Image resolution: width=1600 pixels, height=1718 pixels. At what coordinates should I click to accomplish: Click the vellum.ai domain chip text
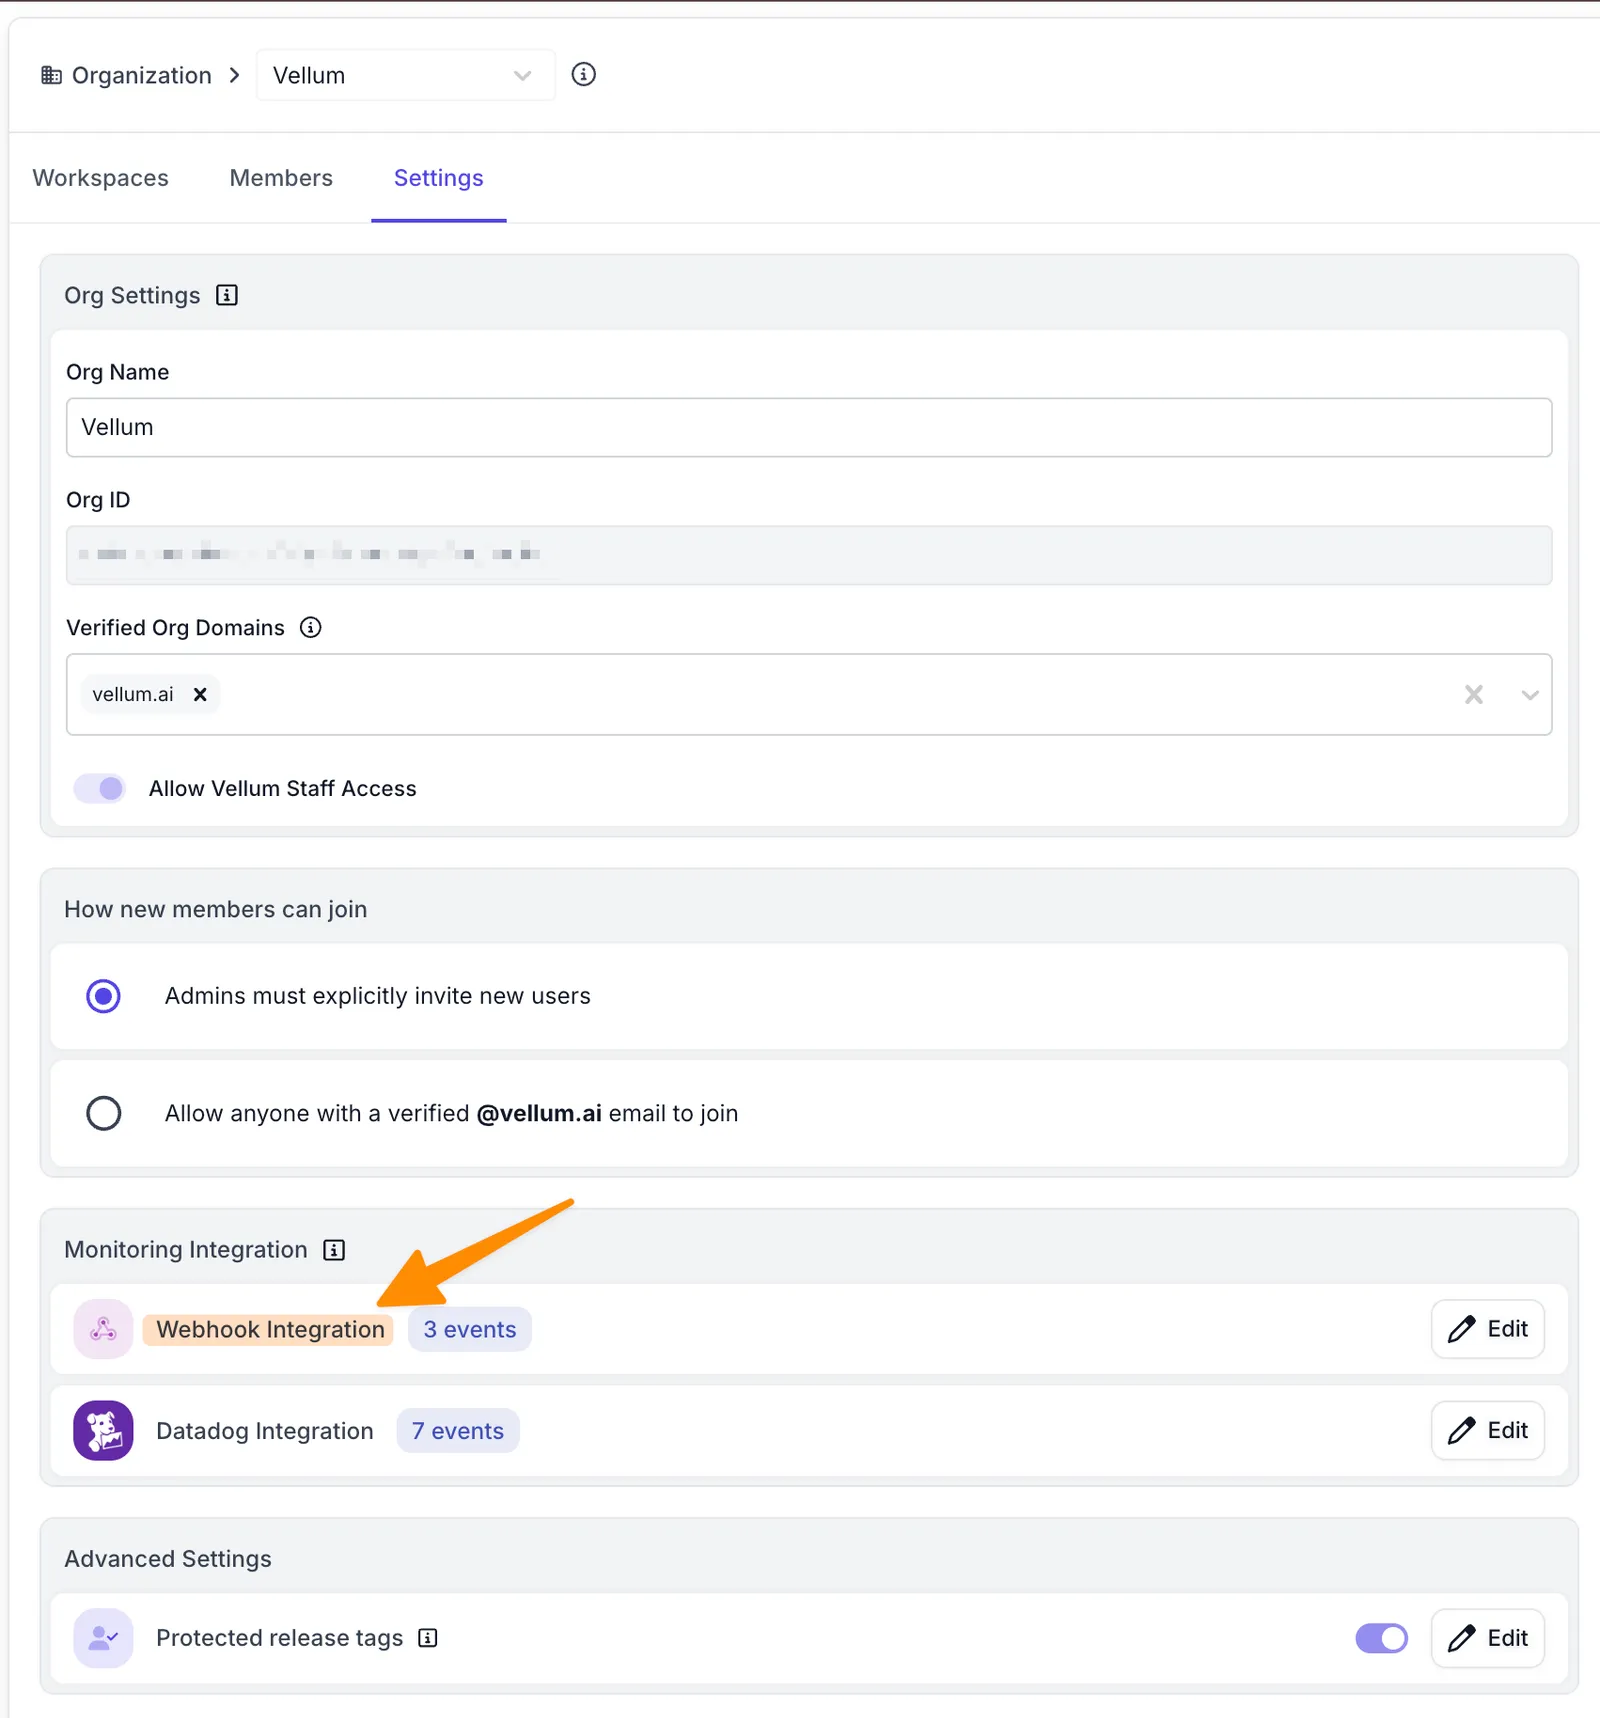click(133, 694)
